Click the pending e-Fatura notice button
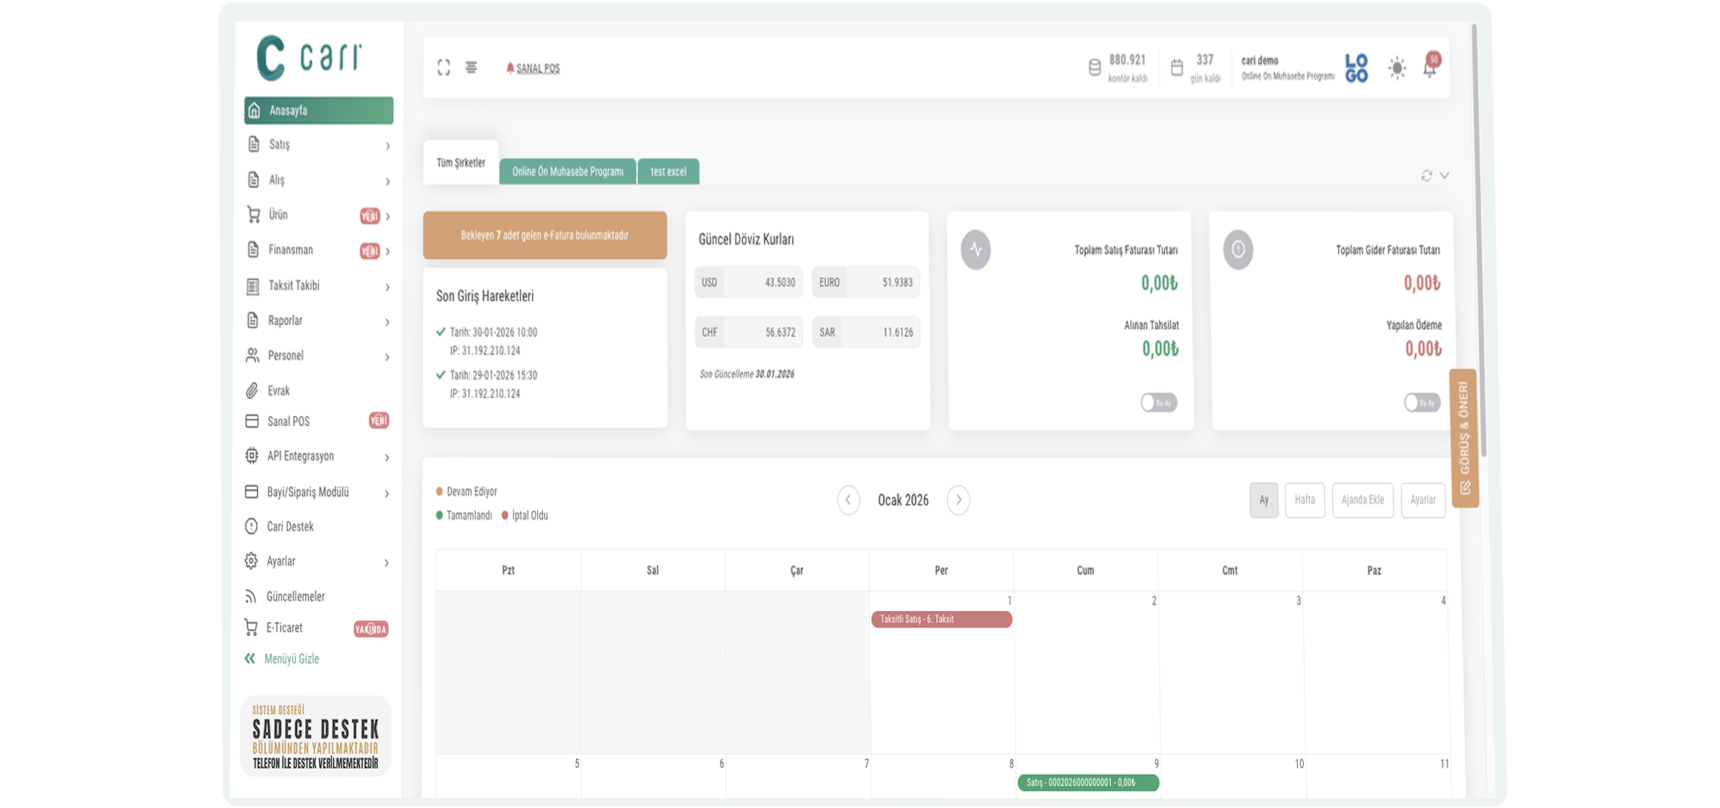This screenshot has width=1720, height=808. [x=544, y=236]
